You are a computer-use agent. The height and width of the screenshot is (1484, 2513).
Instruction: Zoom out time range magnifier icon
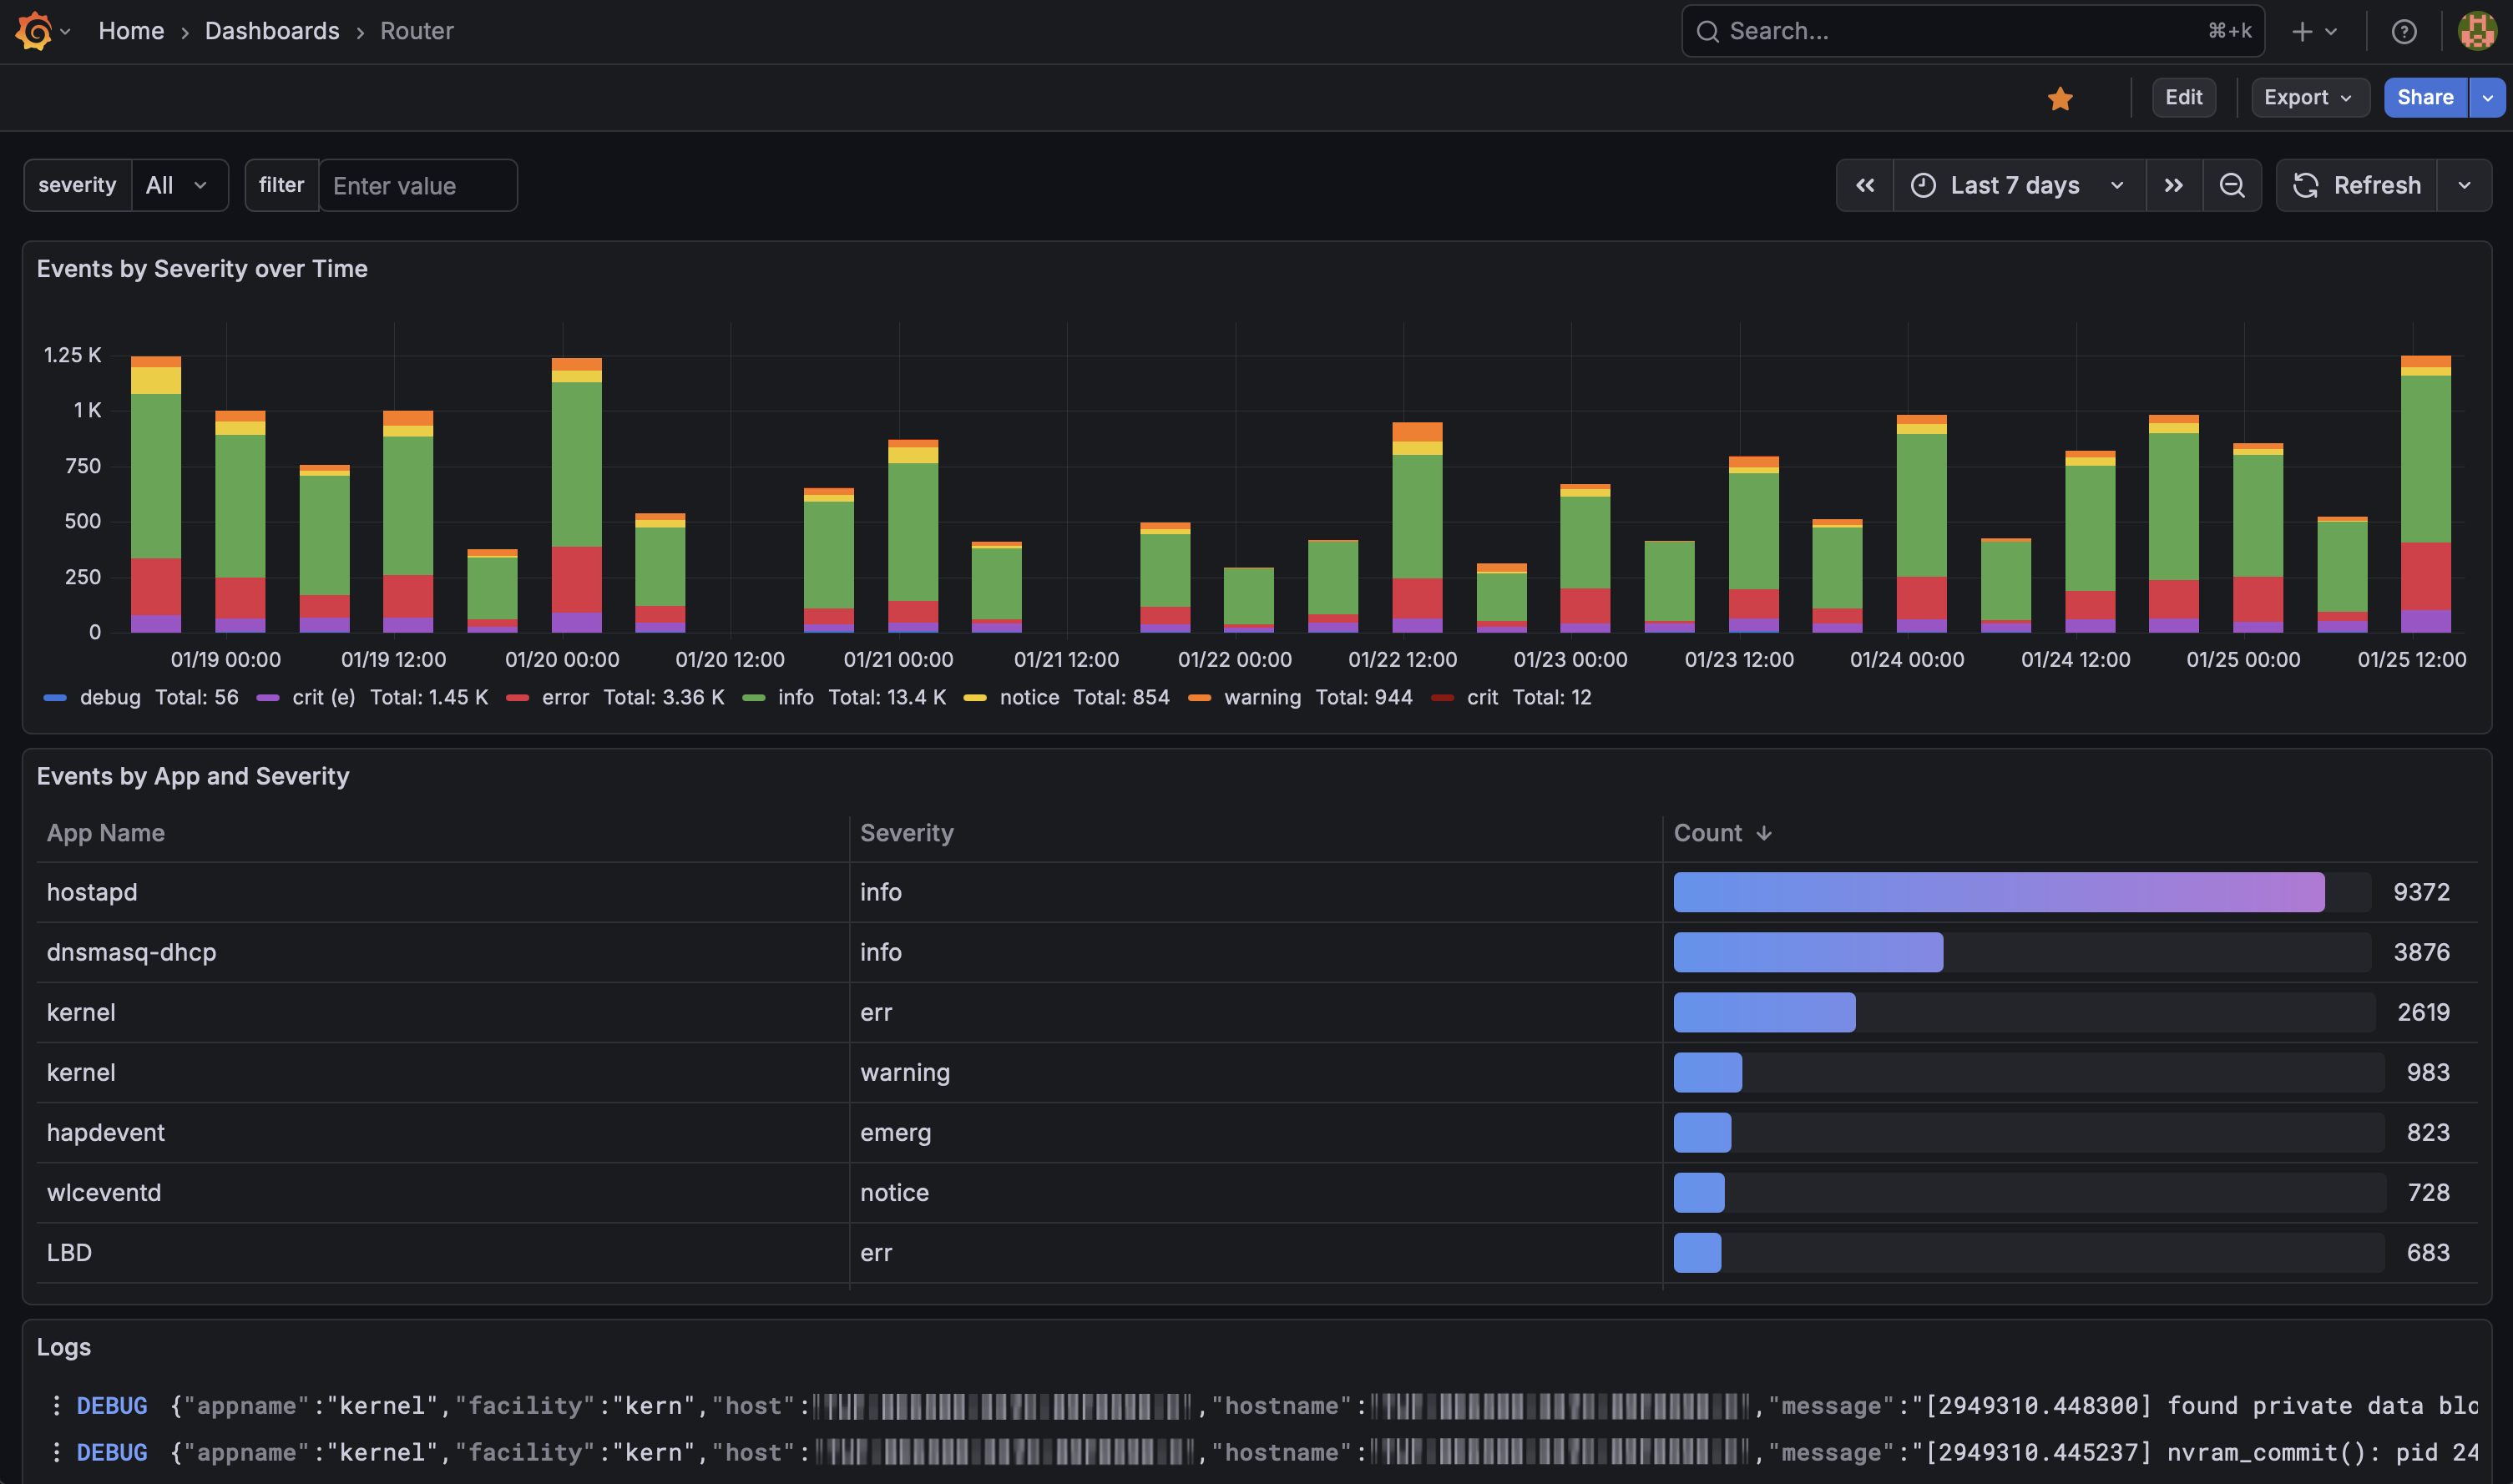click(2231, 186)
